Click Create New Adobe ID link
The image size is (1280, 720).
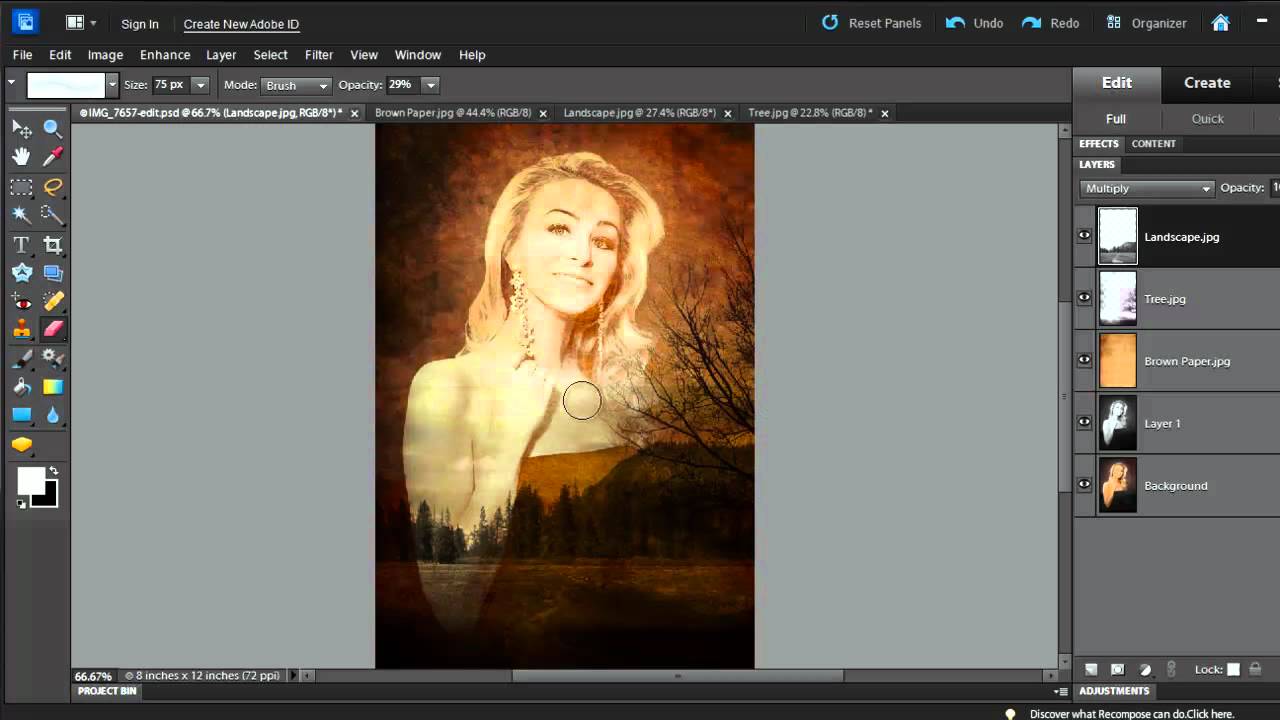(241, 24)
